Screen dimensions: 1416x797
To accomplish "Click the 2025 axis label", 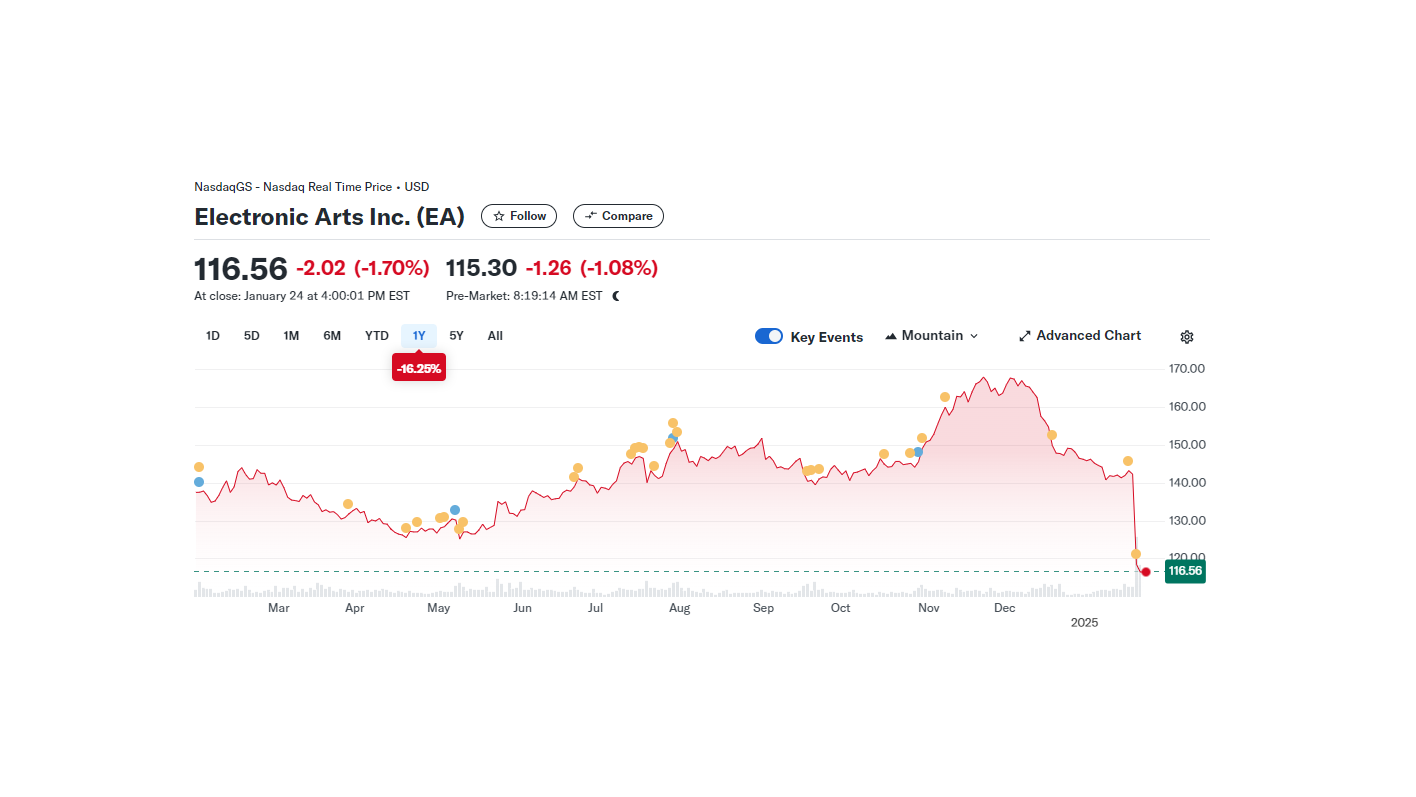I will pyautogui.click(x=1084, y=623).
